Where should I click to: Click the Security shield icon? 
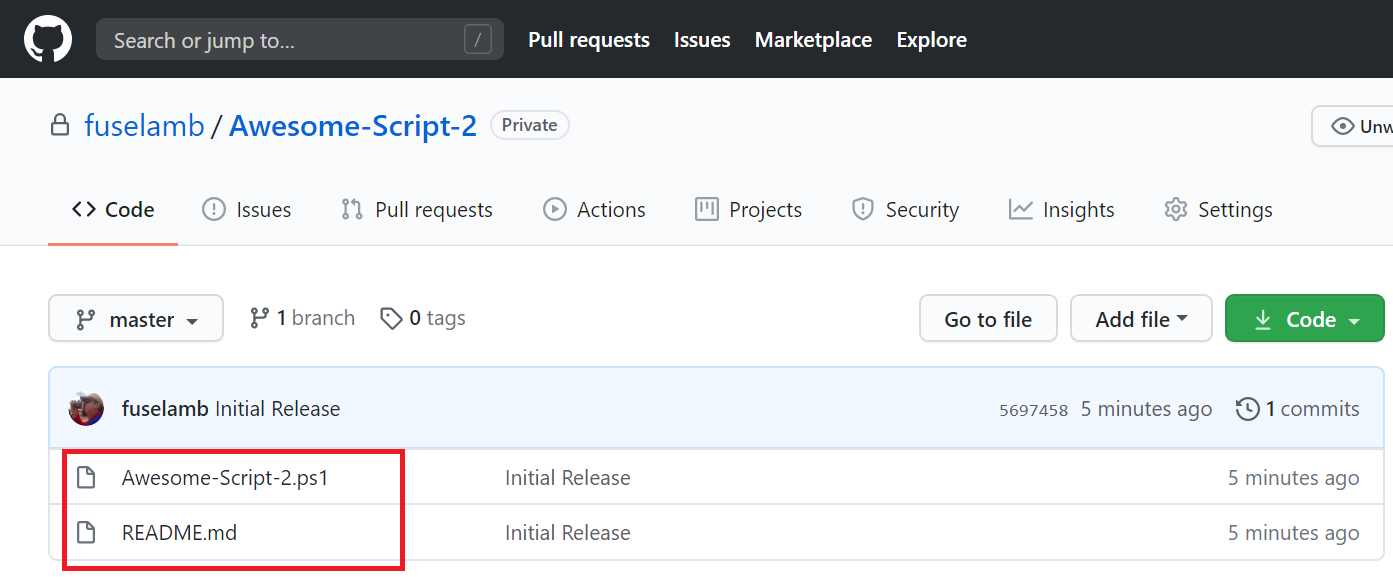[x=863, y=209]
